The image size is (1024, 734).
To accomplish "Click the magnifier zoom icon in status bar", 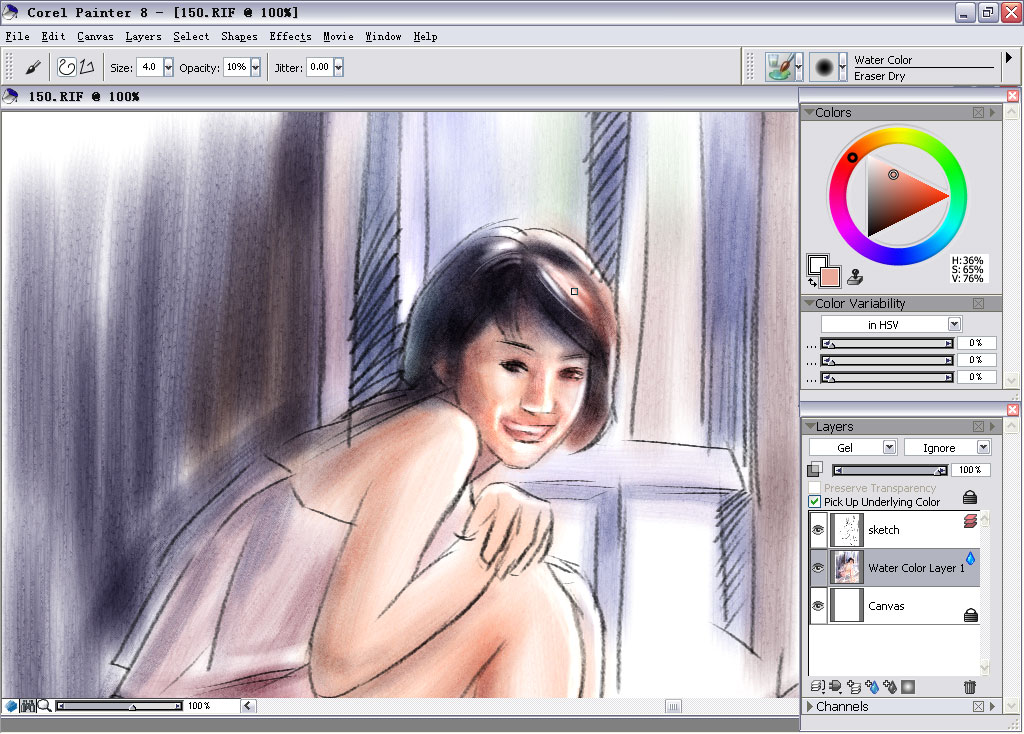I will pos(44,705).
